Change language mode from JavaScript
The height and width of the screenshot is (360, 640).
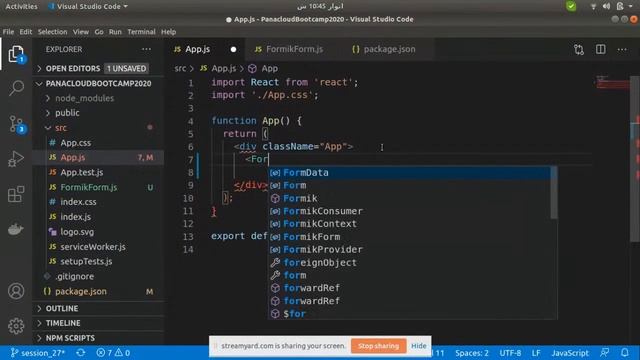coord(570,353)
